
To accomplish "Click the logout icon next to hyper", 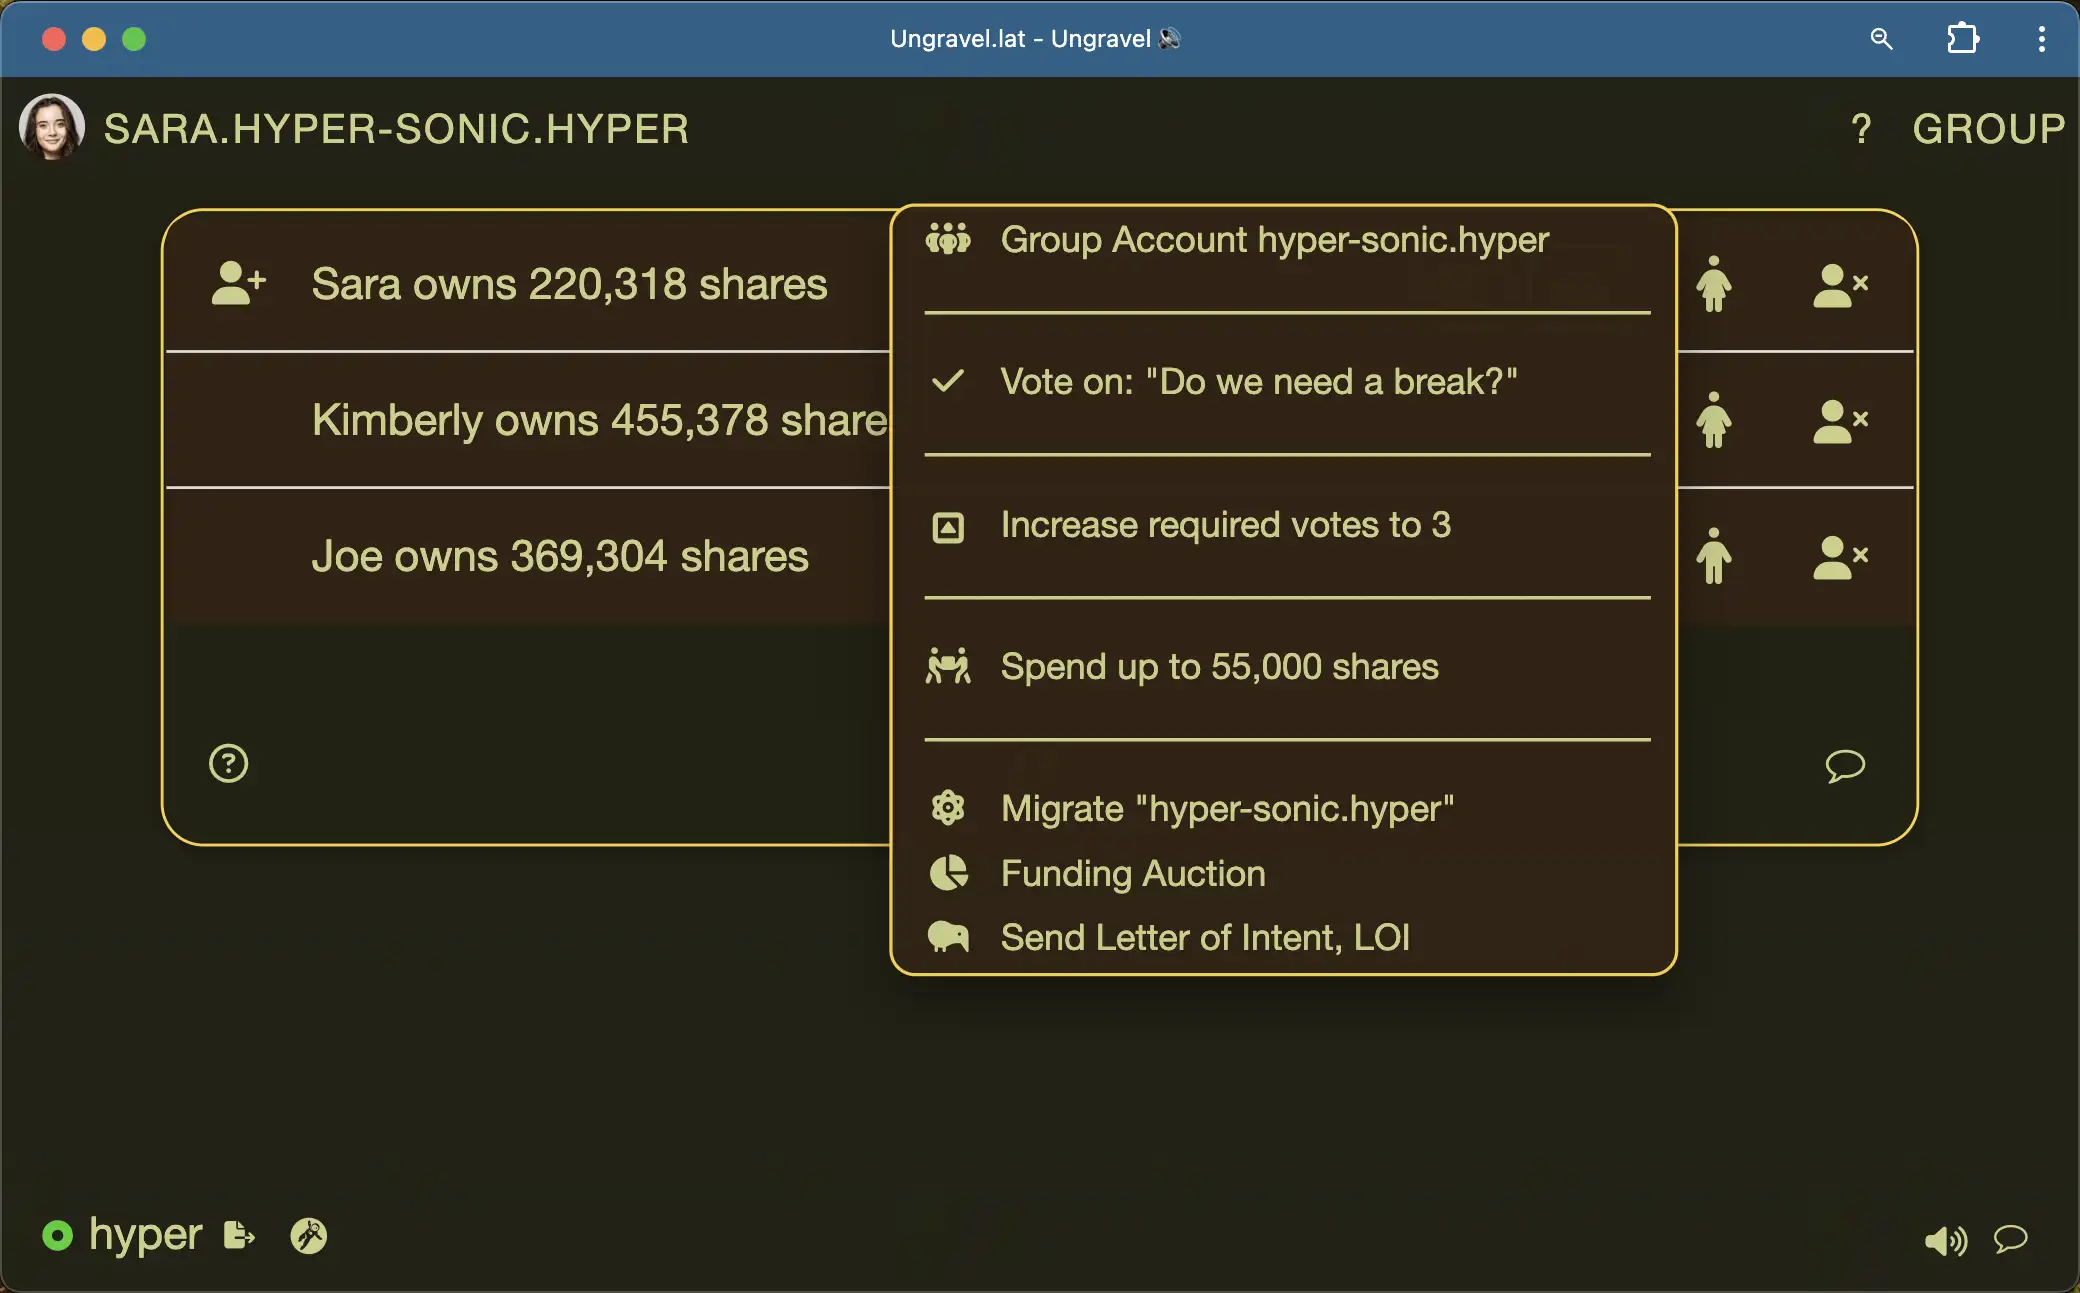I will (x=239, y=1236).
